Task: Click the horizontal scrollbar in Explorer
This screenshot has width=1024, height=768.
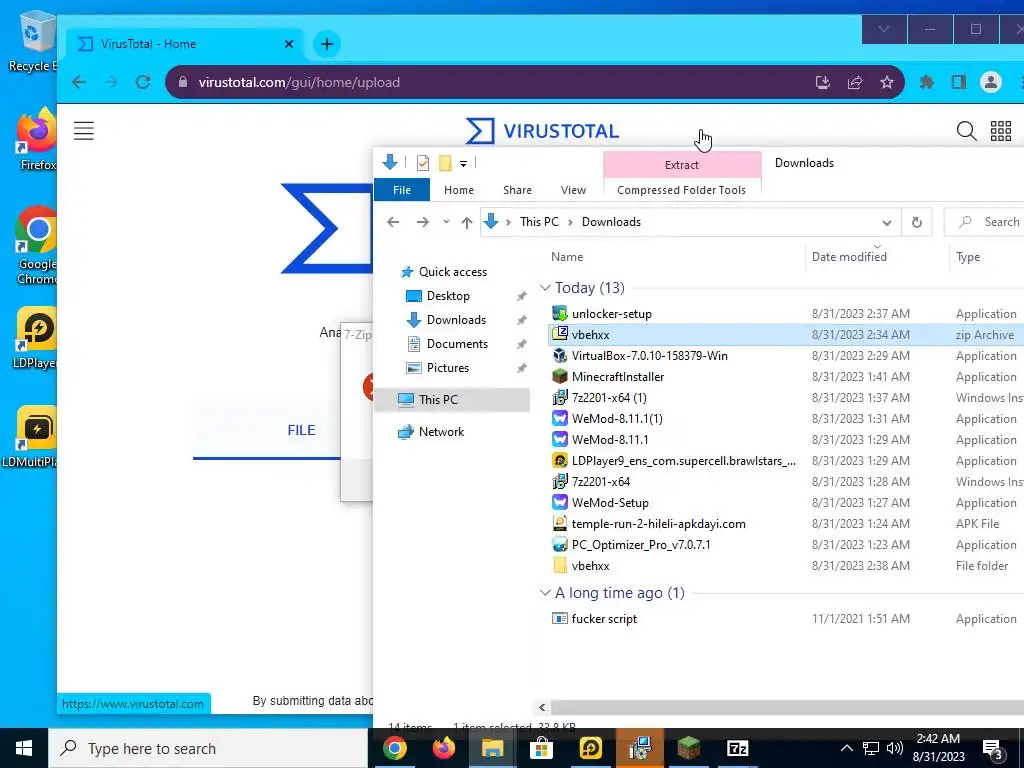Action: [788, 707]
